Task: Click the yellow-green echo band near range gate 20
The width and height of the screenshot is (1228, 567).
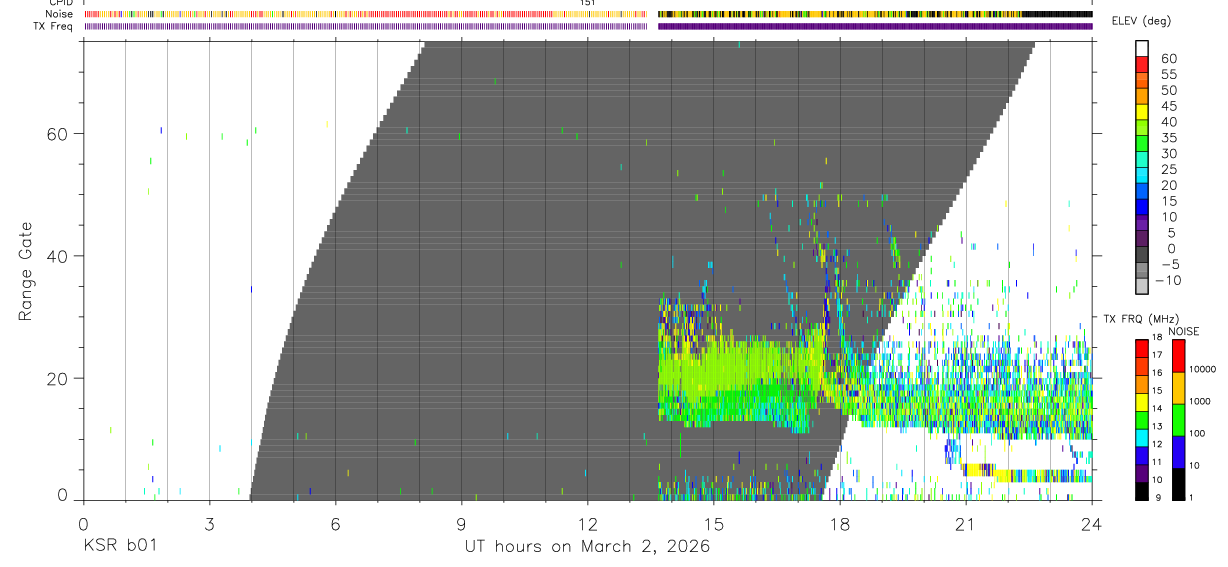Action: point(740,372)
